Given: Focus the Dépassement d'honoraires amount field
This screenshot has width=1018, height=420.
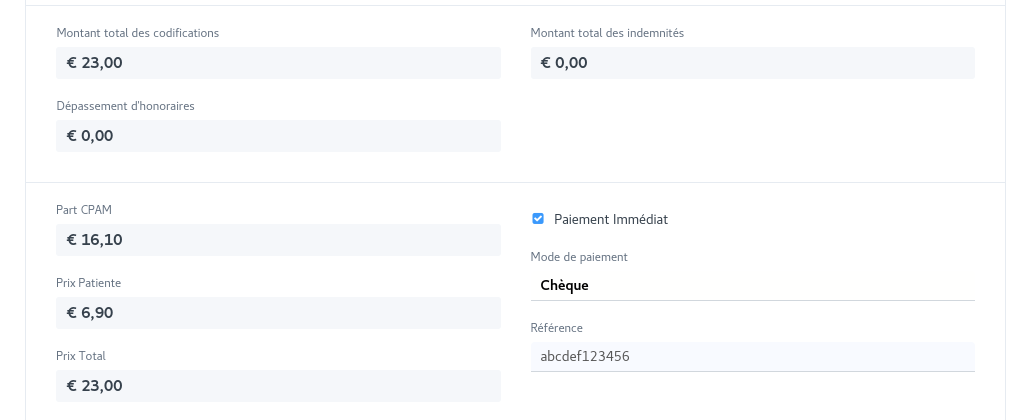Looking at the screenshot, I should 278,136.
